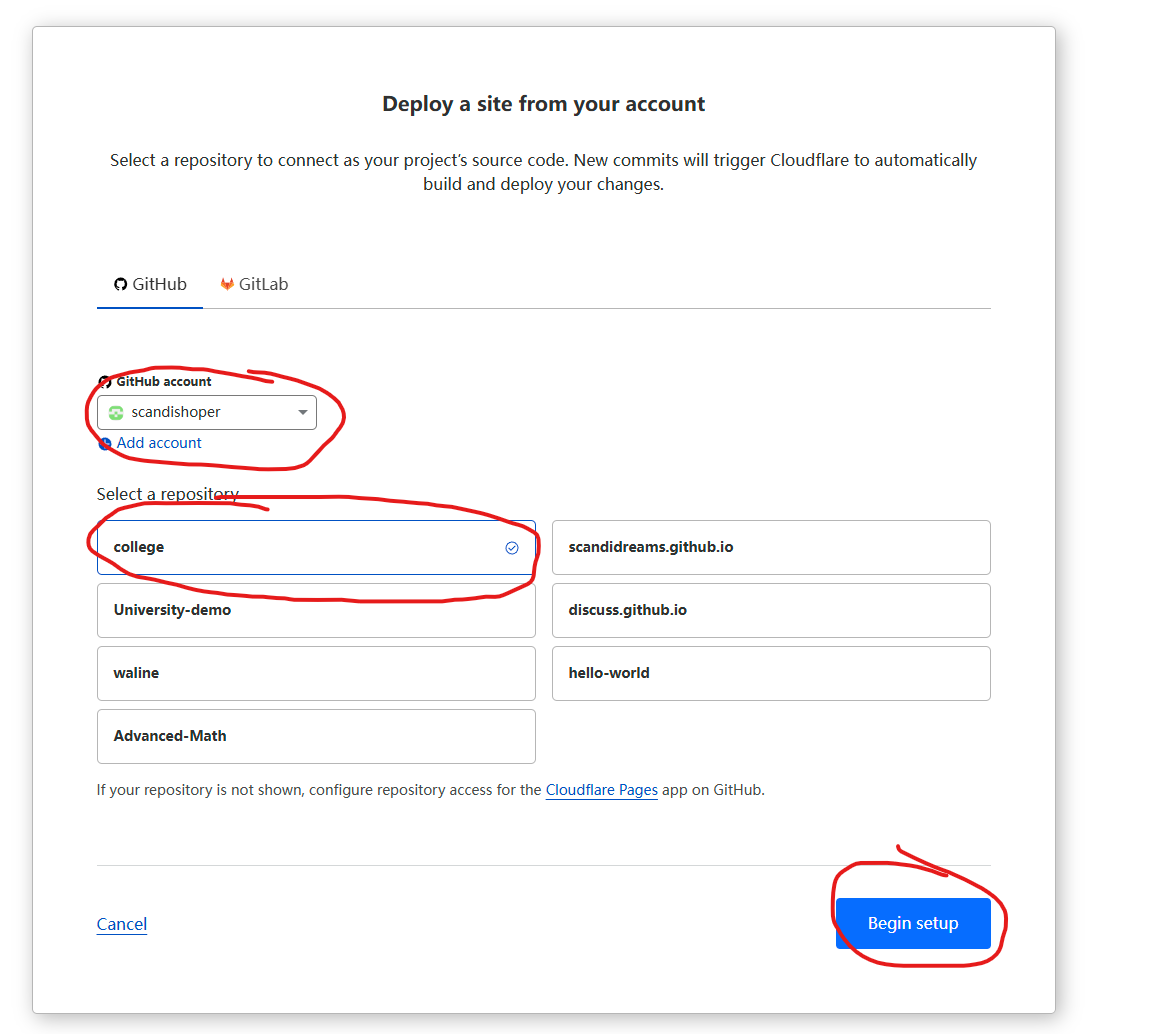Viewport: 1159px width, 1034px height.
Task: Choose the scandidreams.github.io repository
Action: (x=770, y=548)
